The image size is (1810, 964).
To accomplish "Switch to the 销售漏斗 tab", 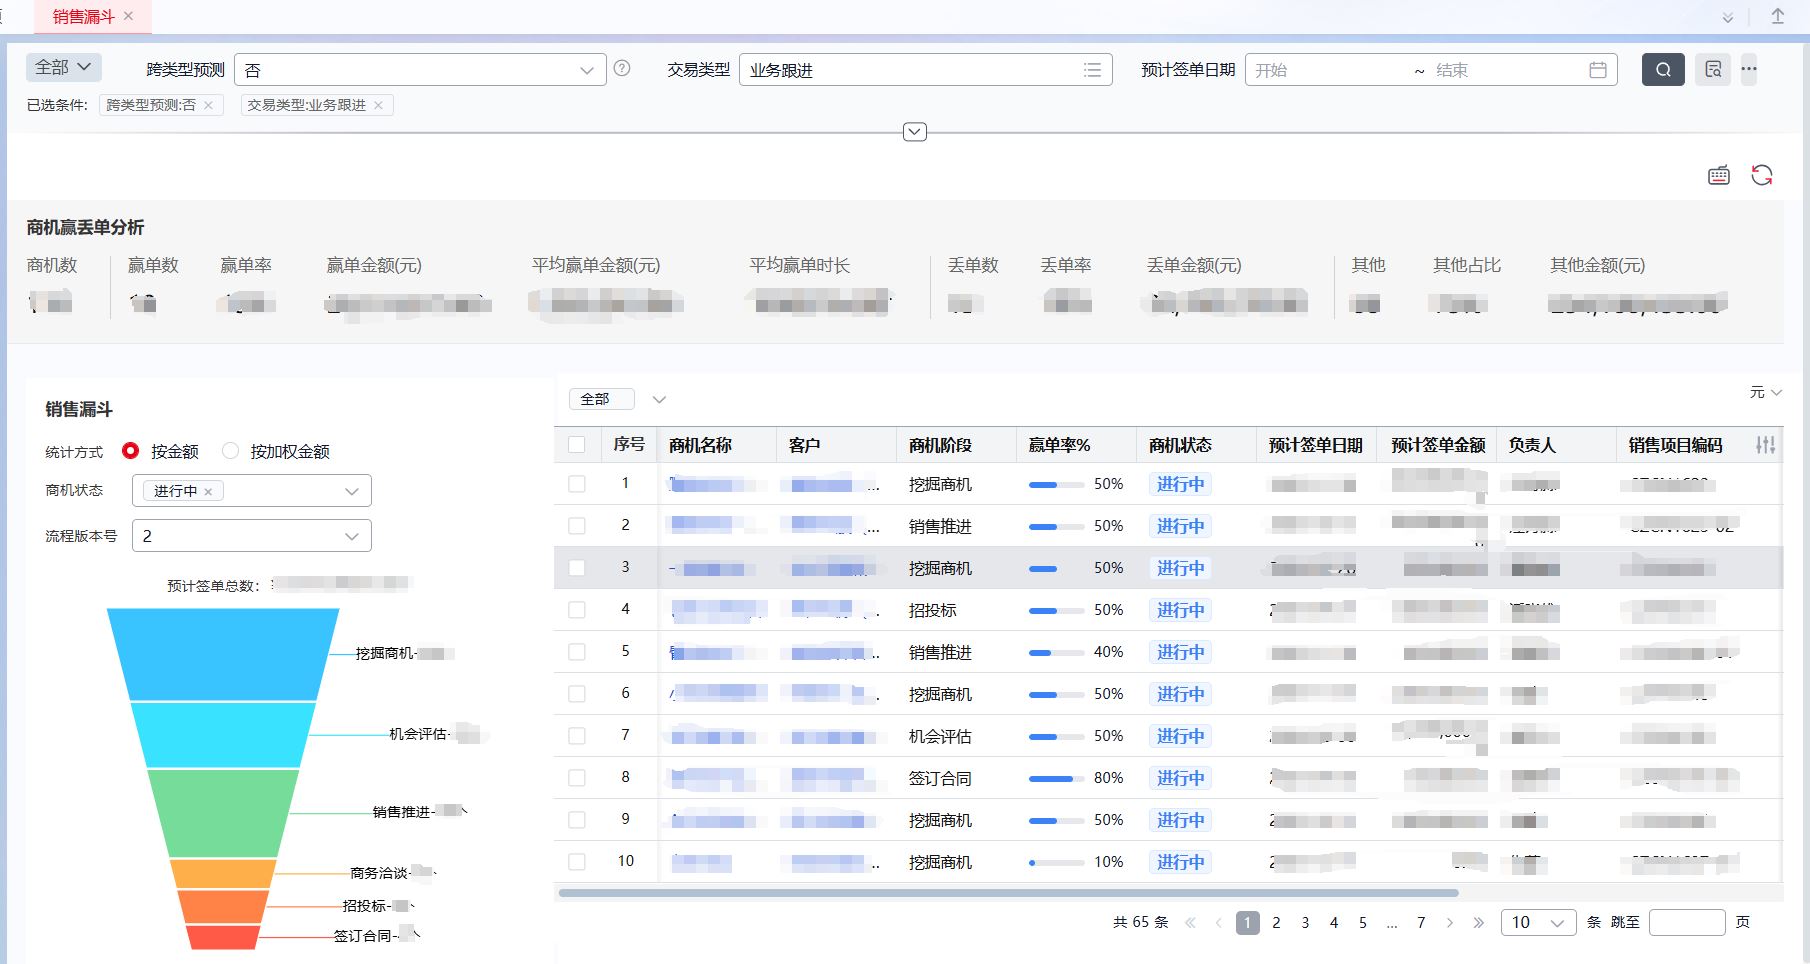I will point(84,17).
